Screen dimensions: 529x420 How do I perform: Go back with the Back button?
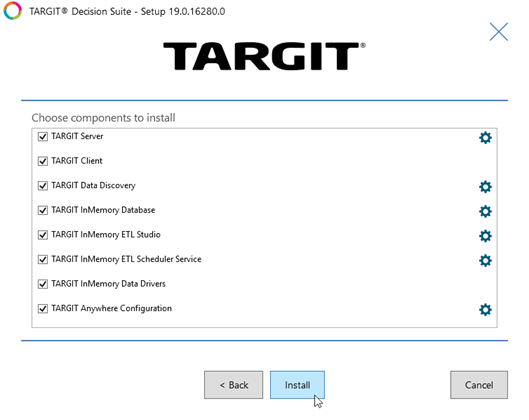point(233,385)
